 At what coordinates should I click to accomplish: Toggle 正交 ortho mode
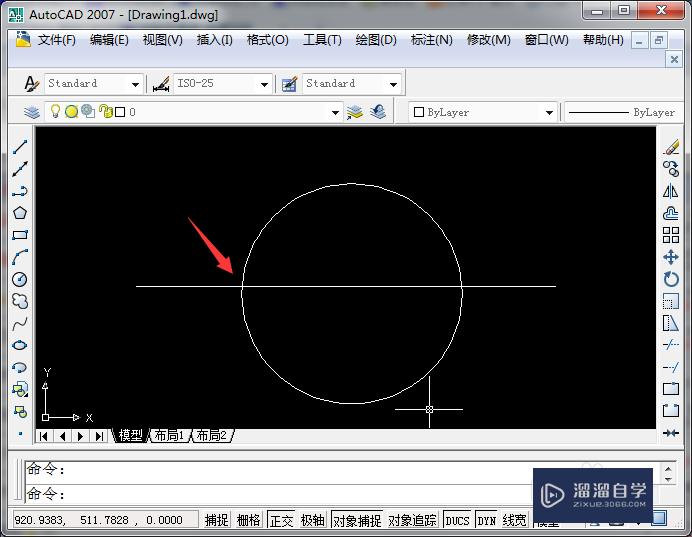tap(281, 521)
